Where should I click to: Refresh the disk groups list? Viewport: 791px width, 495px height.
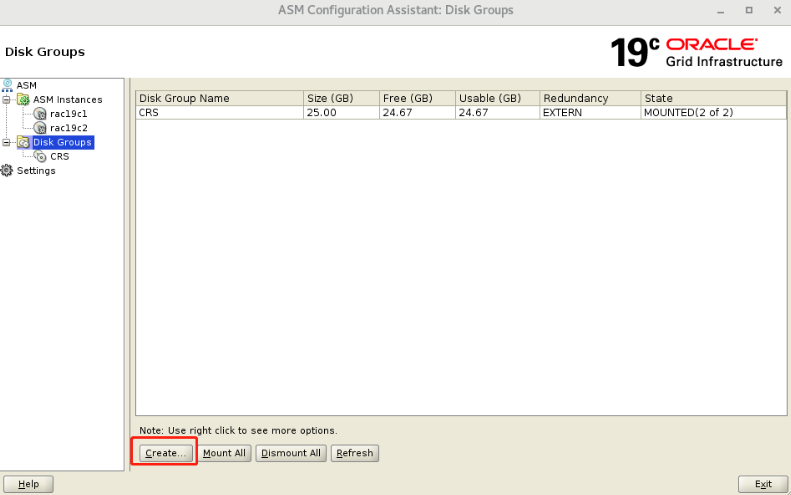coord(355,453)
